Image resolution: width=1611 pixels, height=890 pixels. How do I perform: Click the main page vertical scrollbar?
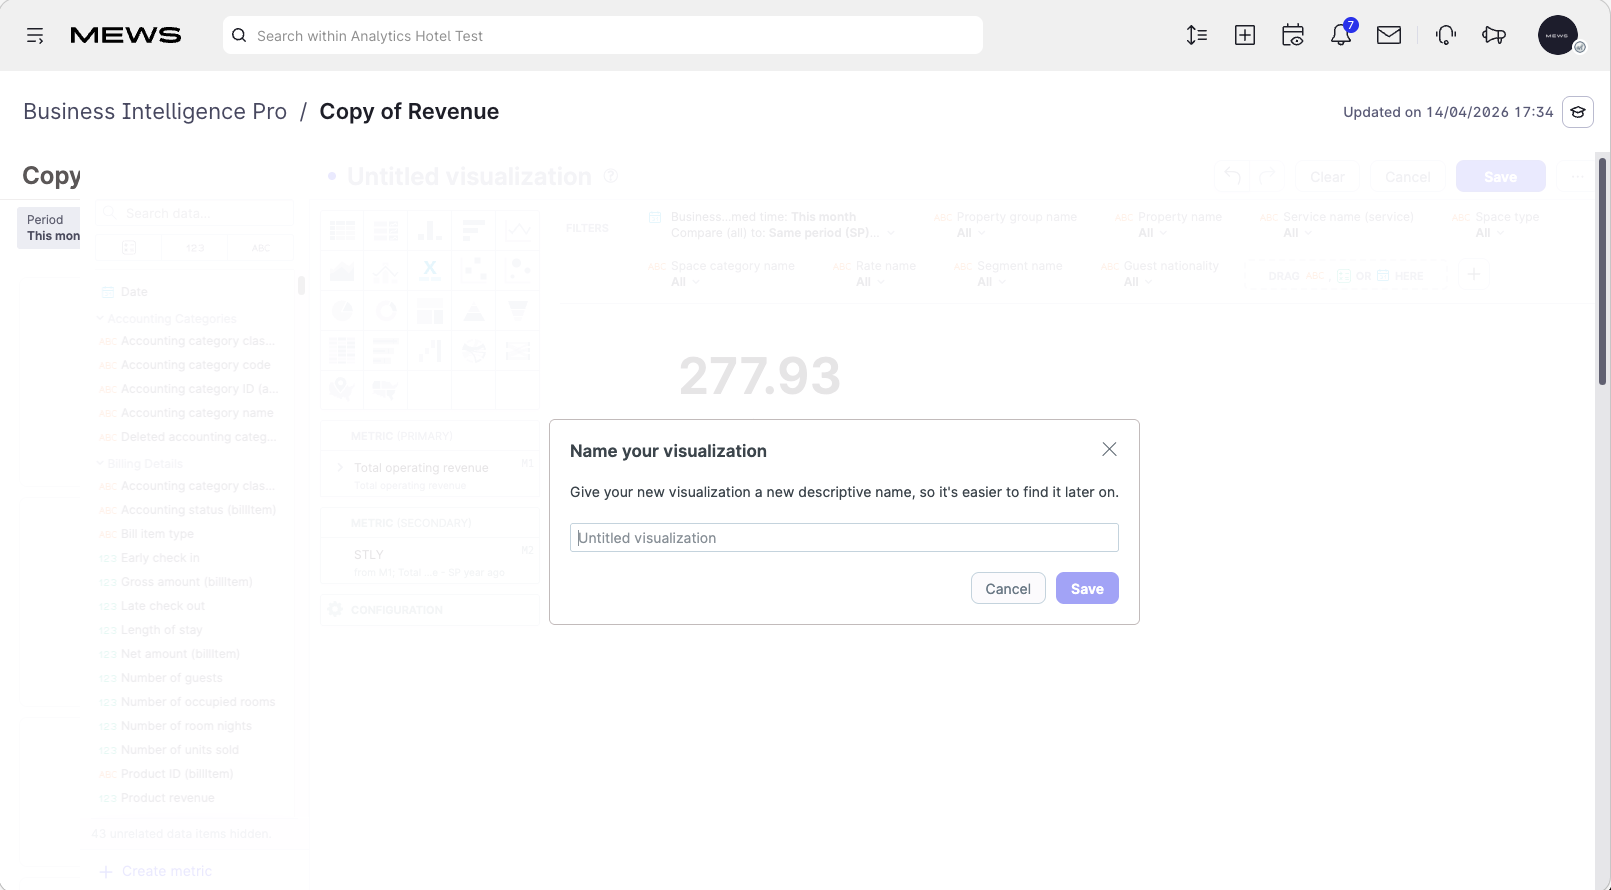(1603, 270)
